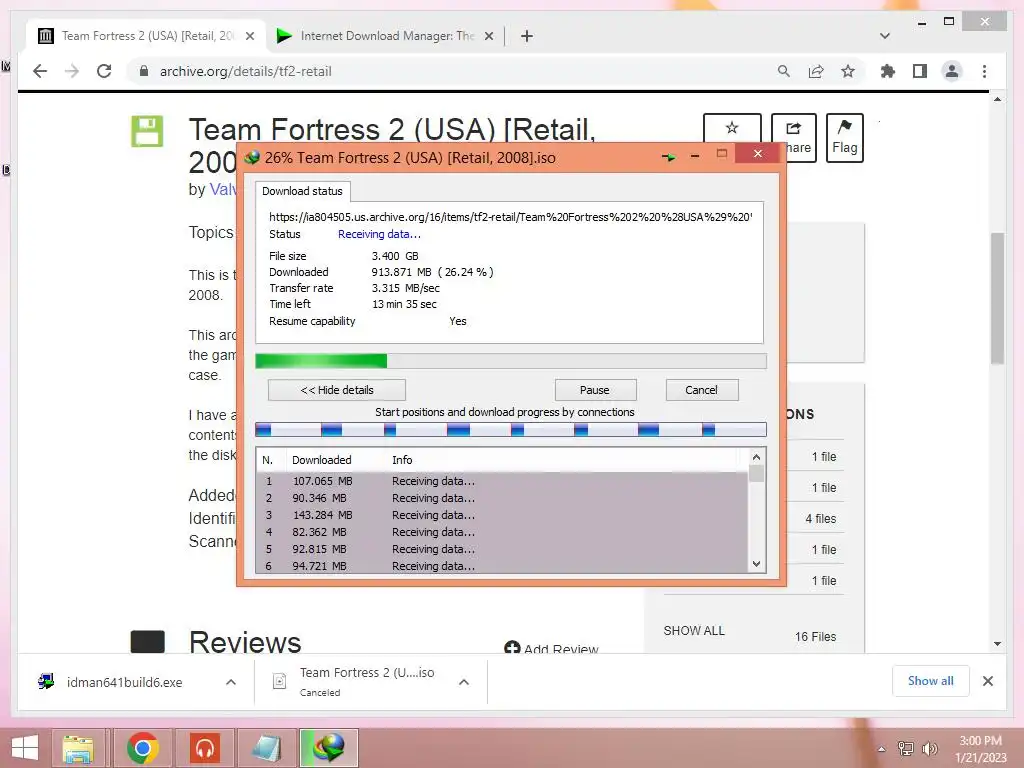Click the page scrollbar thumb
The image size is (1024, 768).
[997, 297]
